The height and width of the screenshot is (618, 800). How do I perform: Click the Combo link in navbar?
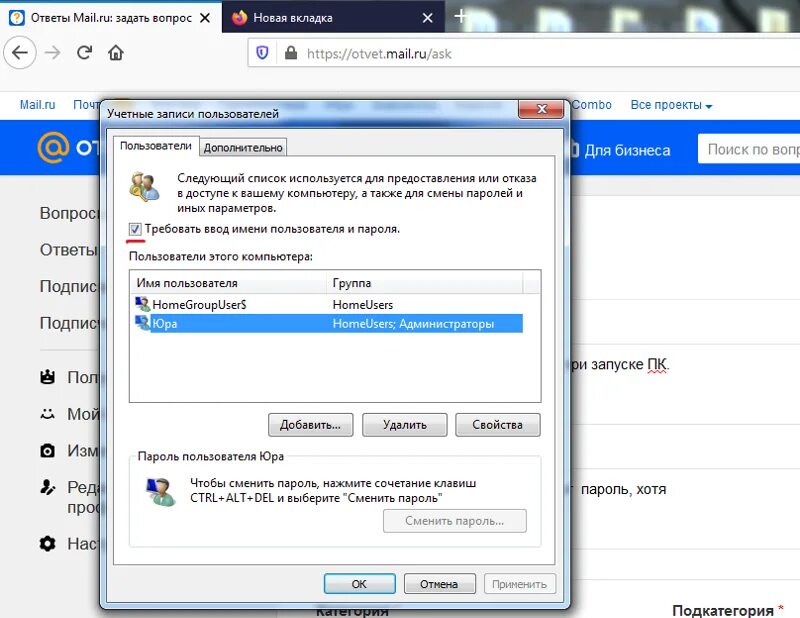[x=591, y=105]
